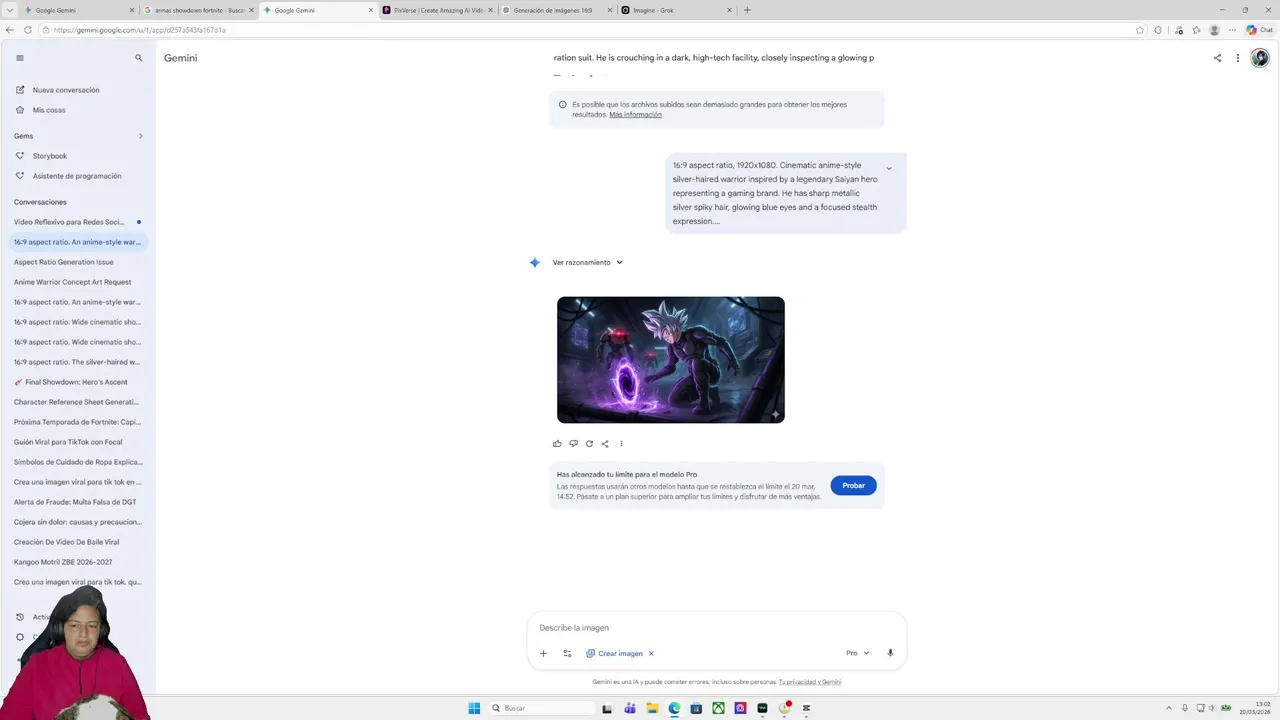Image resolution: width=1280 pixels, height=720 pixels.
Task: Open the more options dots under the response
Action: [x=621, y=444]
